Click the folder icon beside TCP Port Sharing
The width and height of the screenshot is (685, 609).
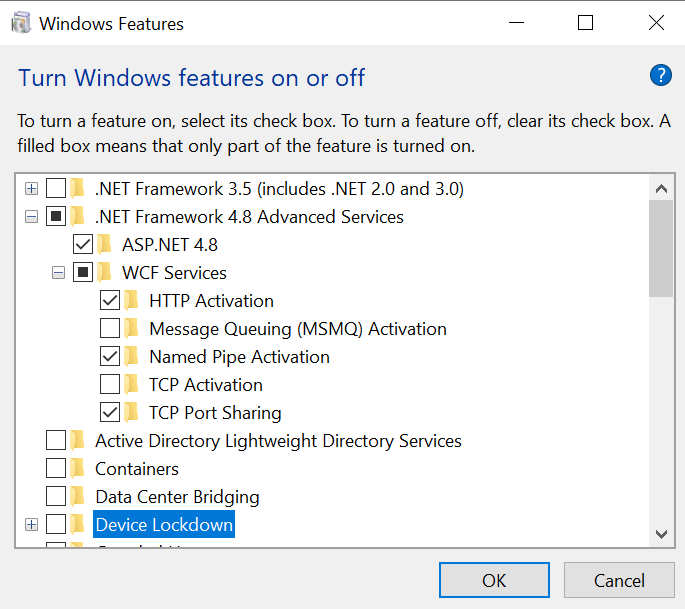click(x=132, y=413)
